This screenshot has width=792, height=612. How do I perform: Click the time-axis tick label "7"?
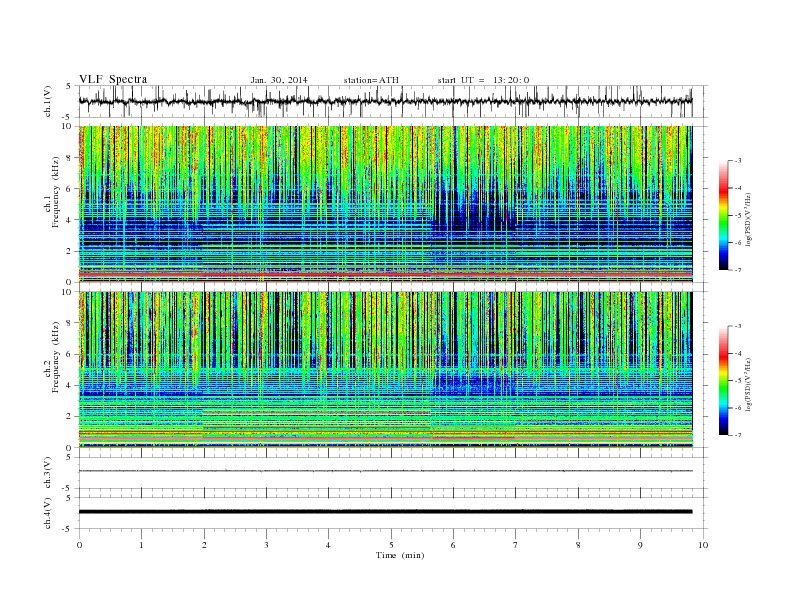pos(516,545)
